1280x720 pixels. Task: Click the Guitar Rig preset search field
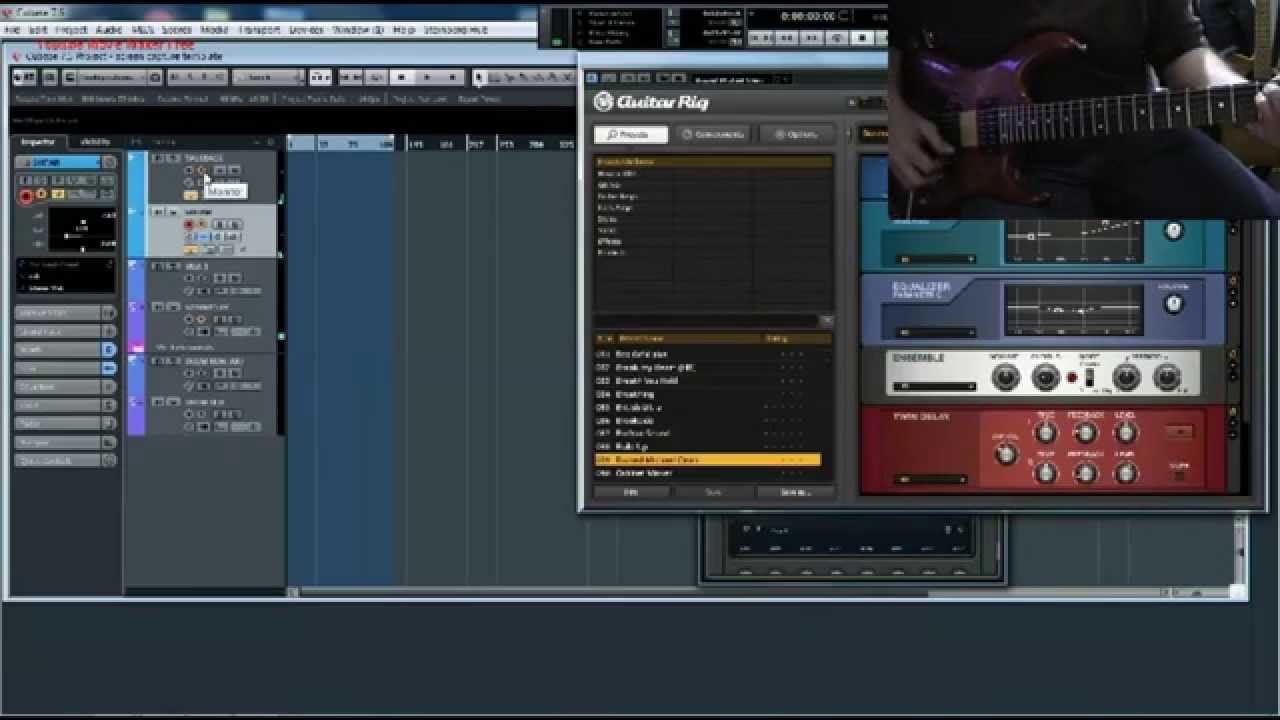[706, 321]
